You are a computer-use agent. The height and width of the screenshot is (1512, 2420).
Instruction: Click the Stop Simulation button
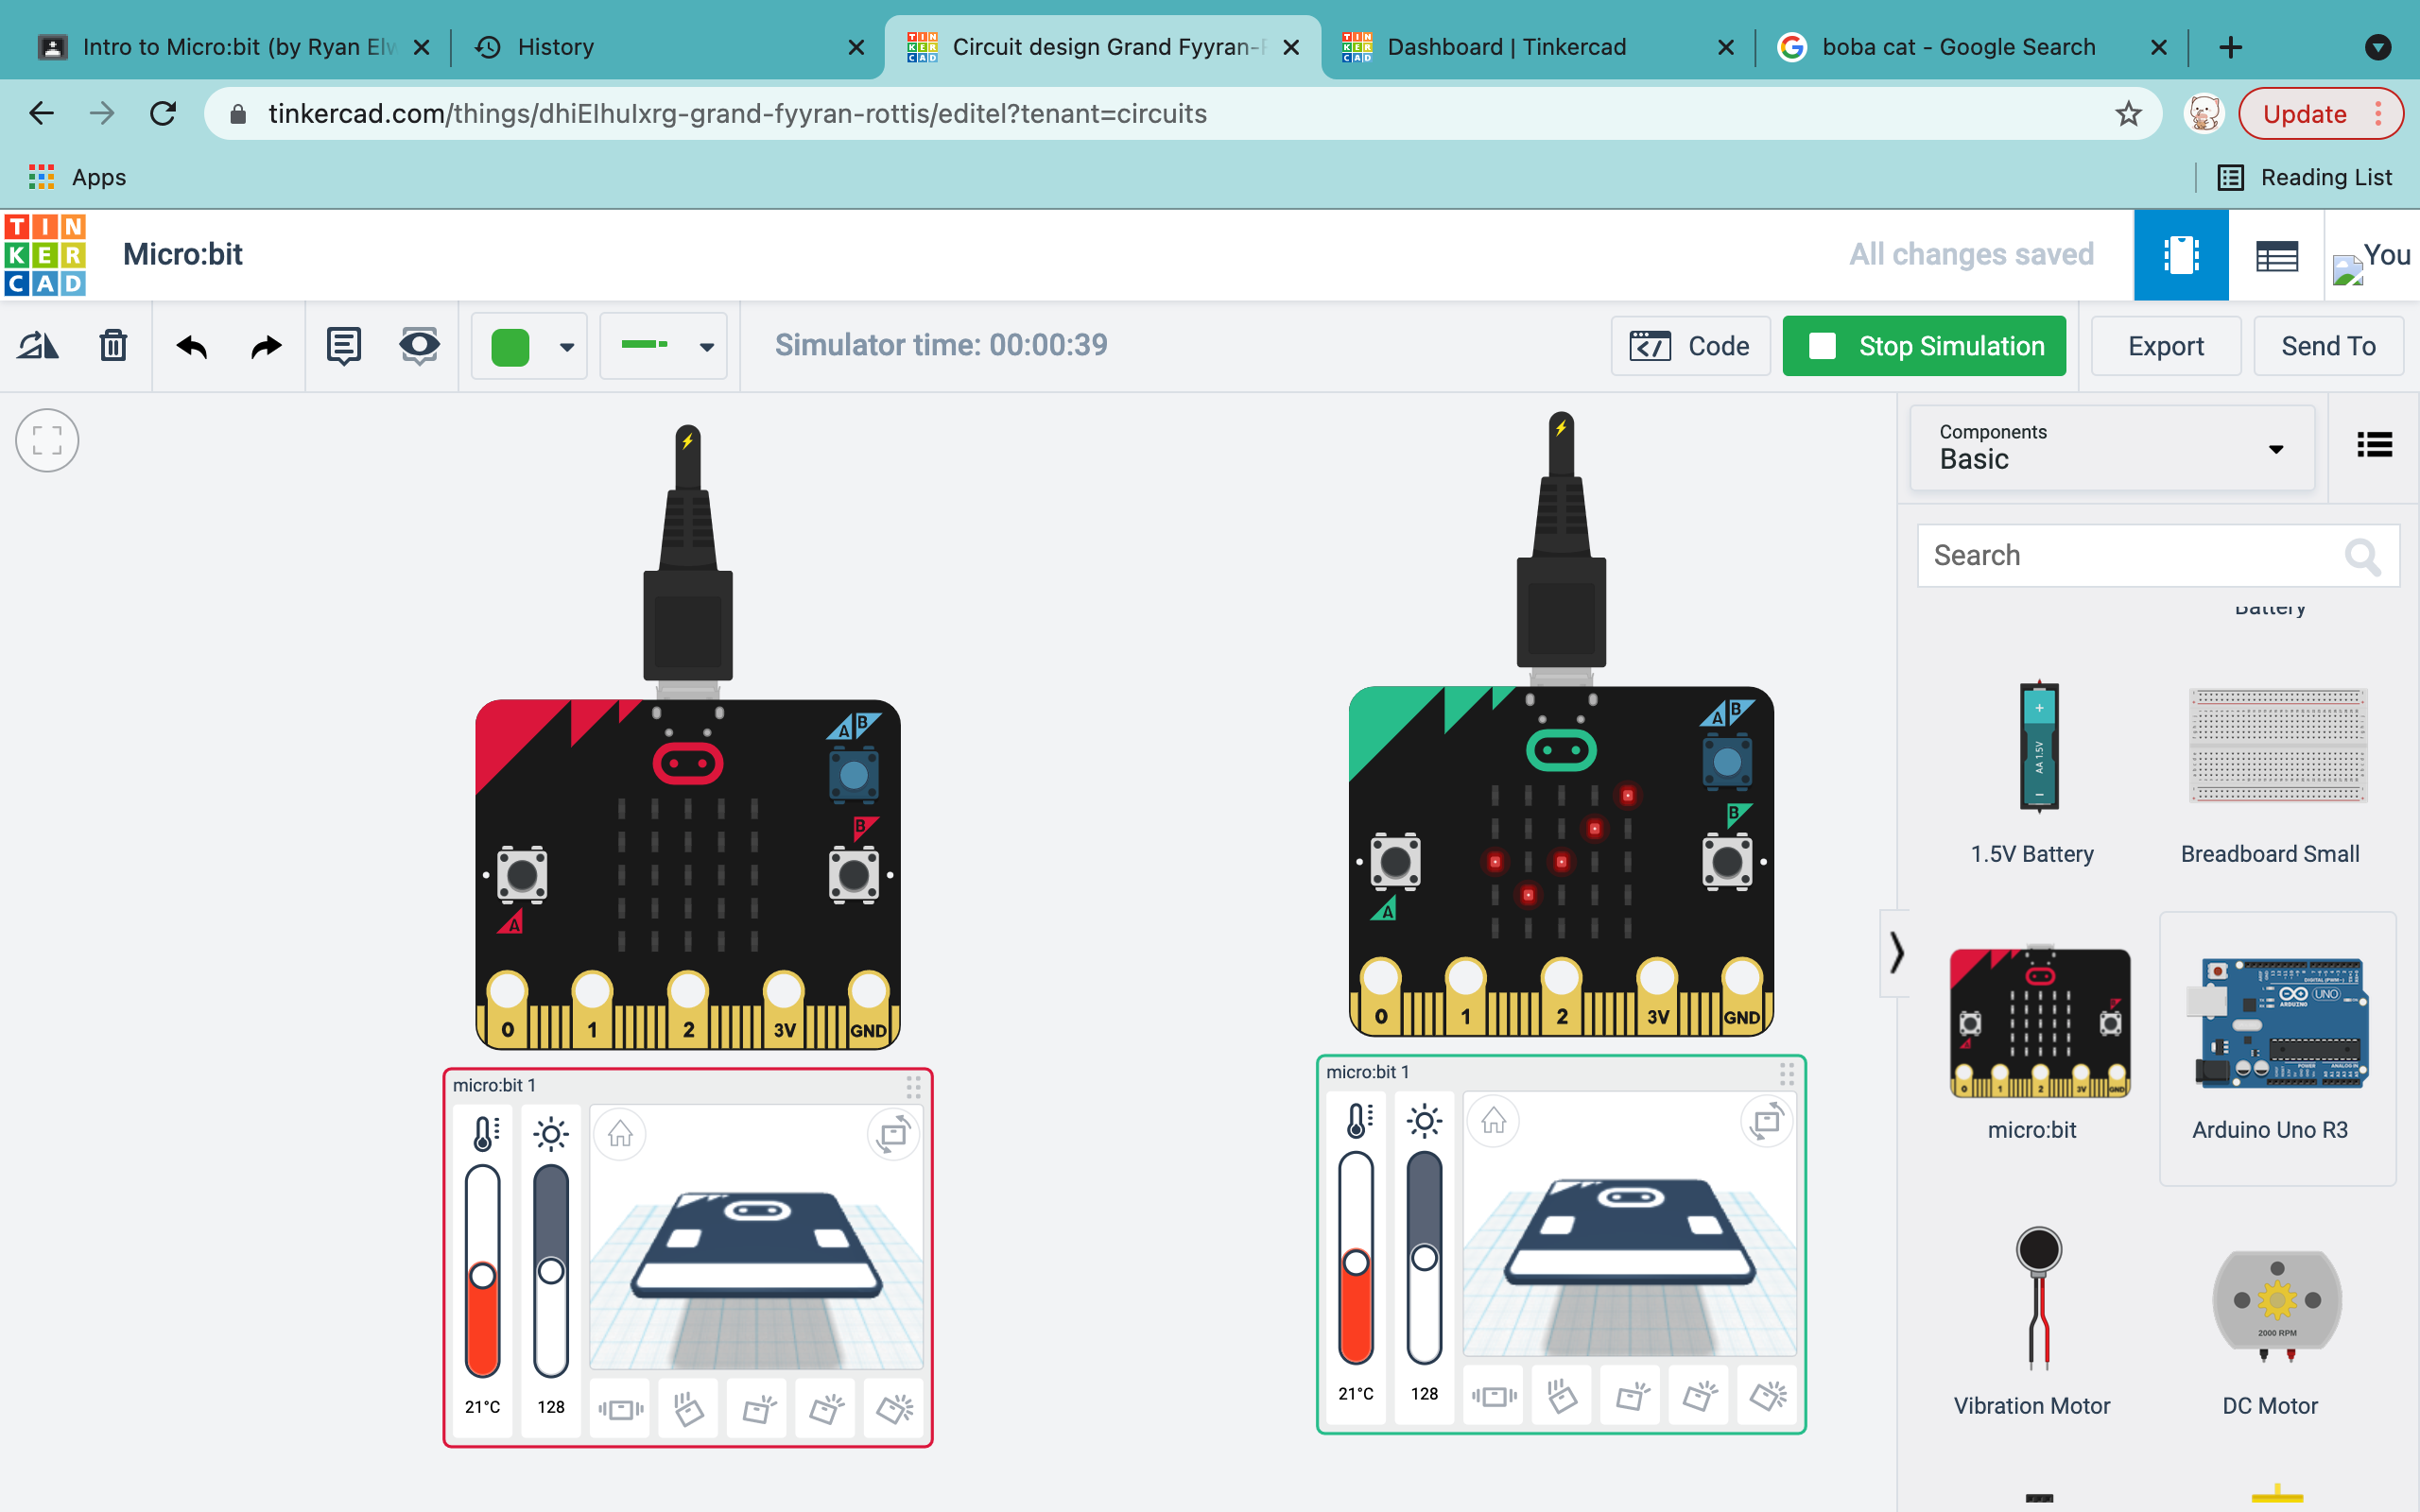tap(1923, 346)
